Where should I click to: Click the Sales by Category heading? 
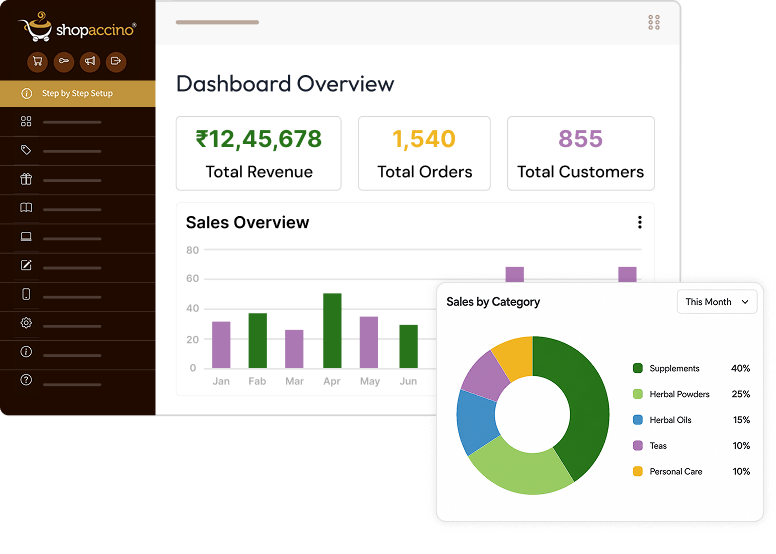pyautogui.click(x=493, y=302)
